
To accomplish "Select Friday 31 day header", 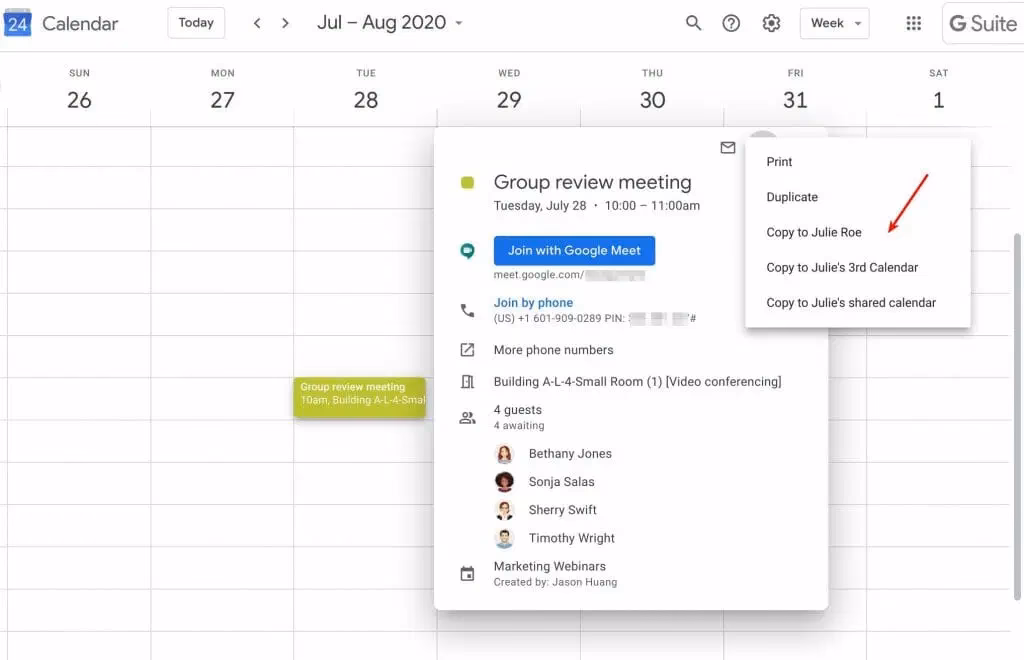I will click(795, 90).
